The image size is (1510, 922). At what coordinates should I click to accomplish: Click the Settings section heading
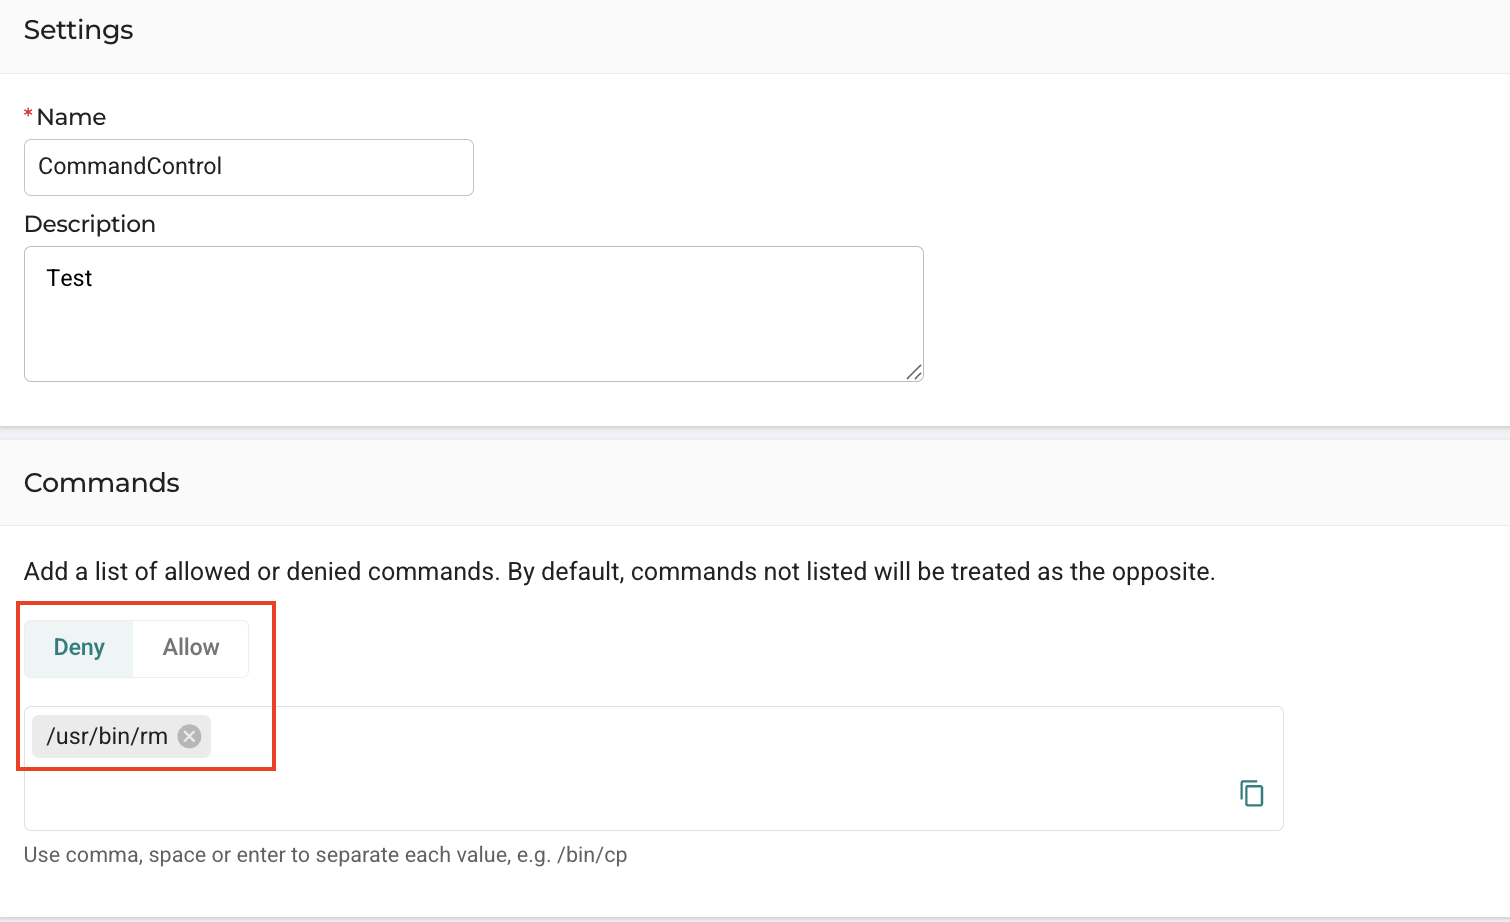point(79,30)
